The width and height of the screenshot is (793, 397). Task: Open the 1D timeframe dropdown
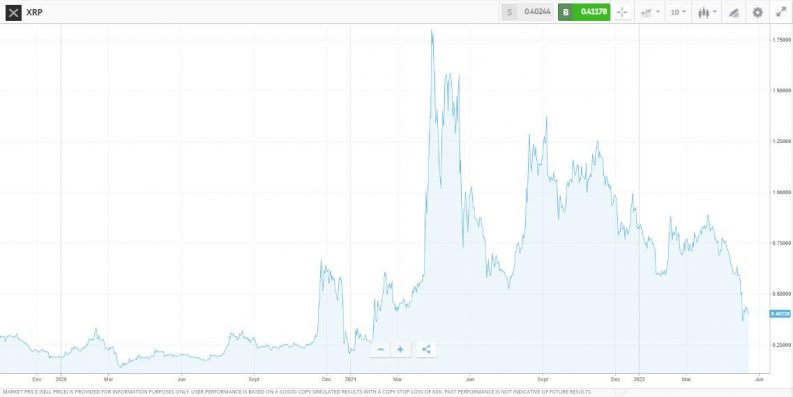click(678, 13)
